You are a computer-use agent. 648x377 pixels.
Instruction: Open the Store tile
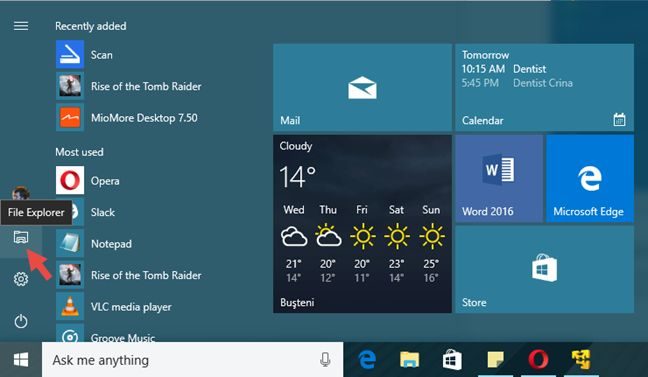tap(544, 269)
